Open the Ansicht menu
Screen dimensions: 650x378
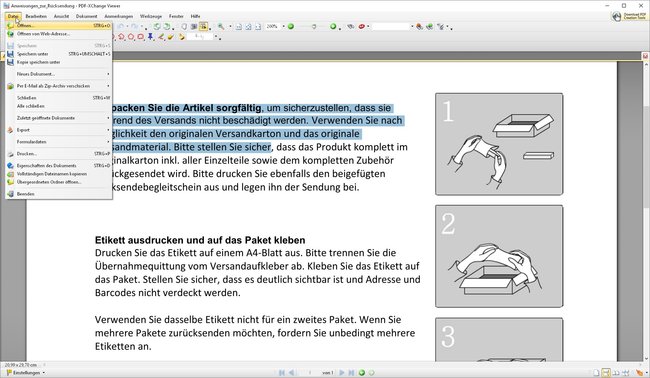click(x=61, y=16)
